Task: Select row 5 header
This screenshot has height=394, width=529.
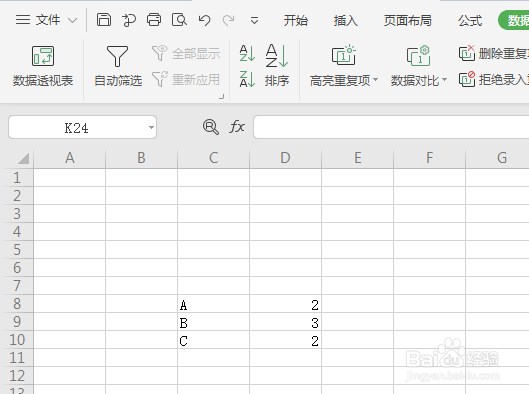Action: pyautogui.click(x=17, y=250)
